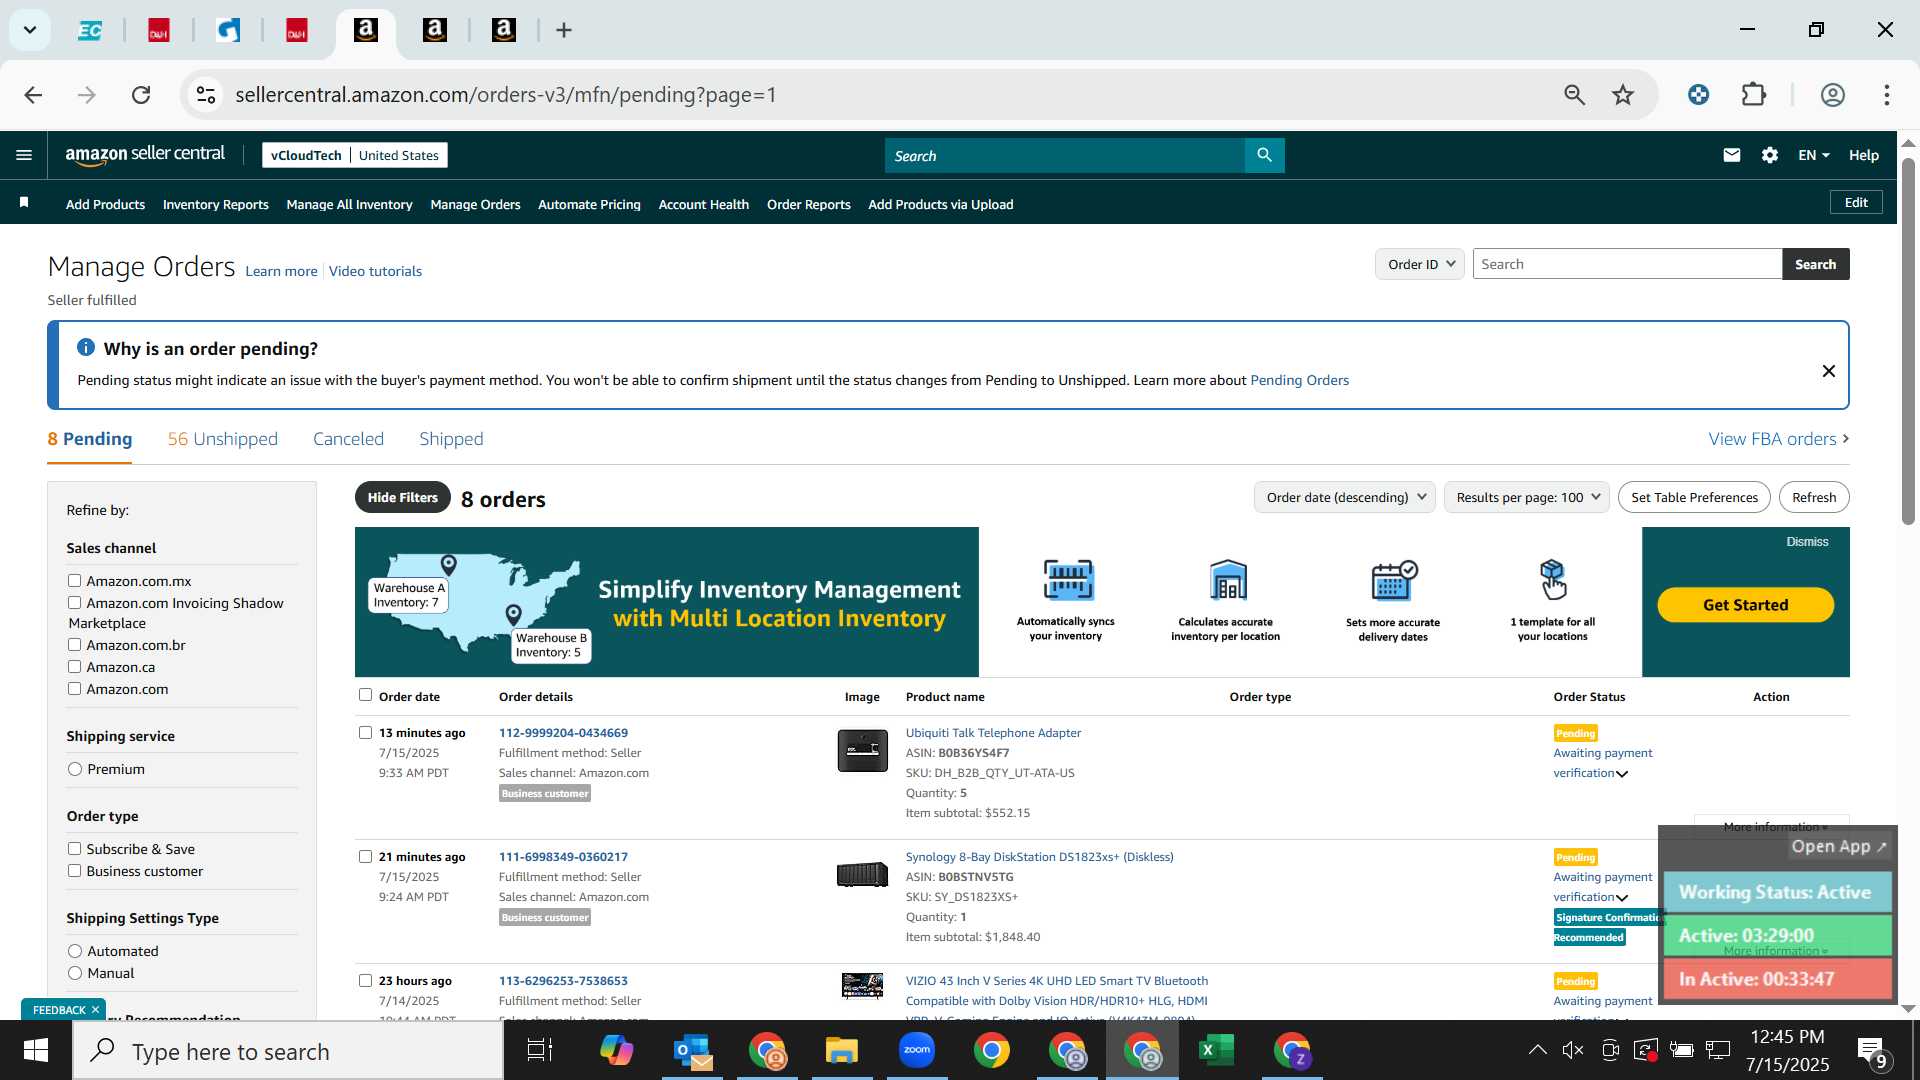Check the Business customer order type filter
Viewport: 1920px width, 1080px height.
74,870
